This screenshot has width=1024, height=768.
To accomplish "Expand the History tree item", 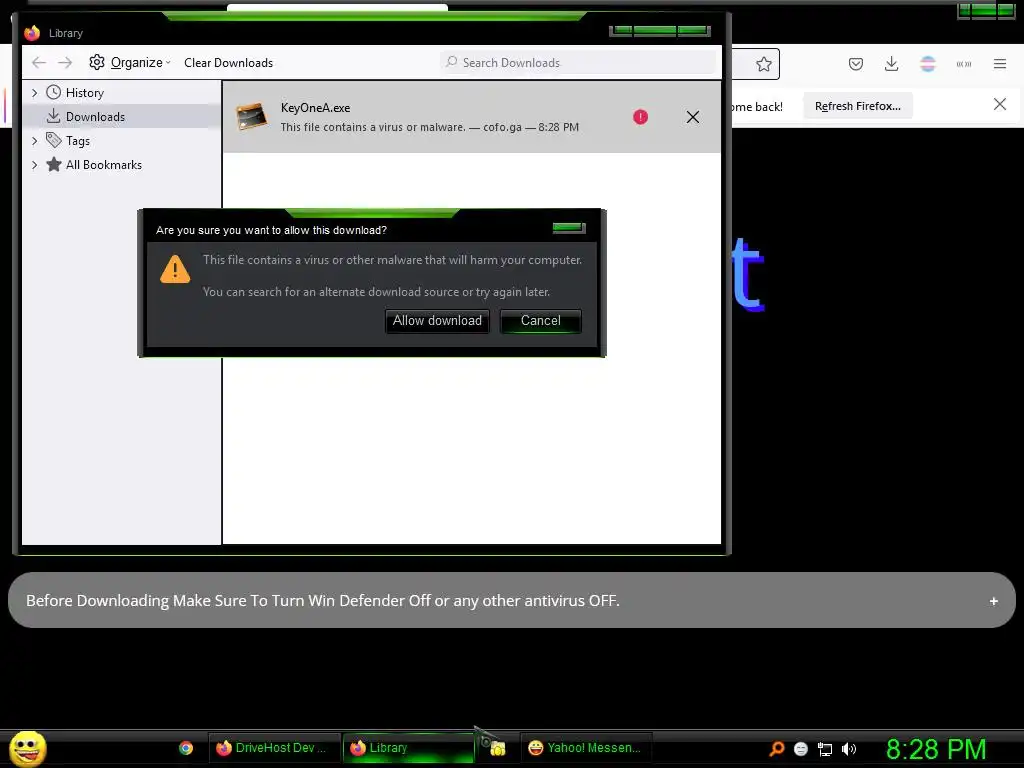I will pyautogui.click(x=35, y=93).
